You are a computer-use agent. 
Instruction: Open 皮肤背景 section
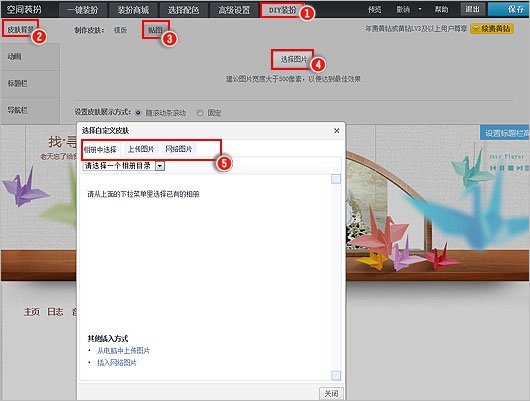(x=20, y=29)
